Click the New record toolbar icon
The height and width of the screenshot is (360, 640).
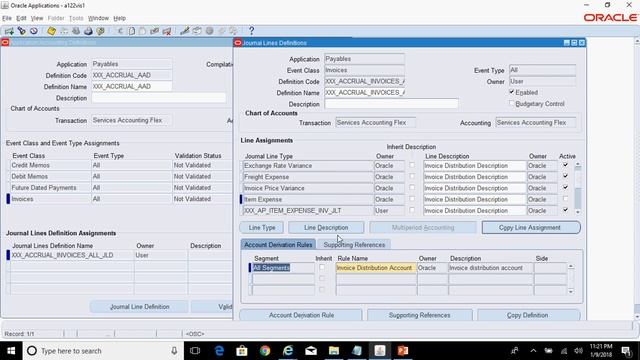pos(9,31)
